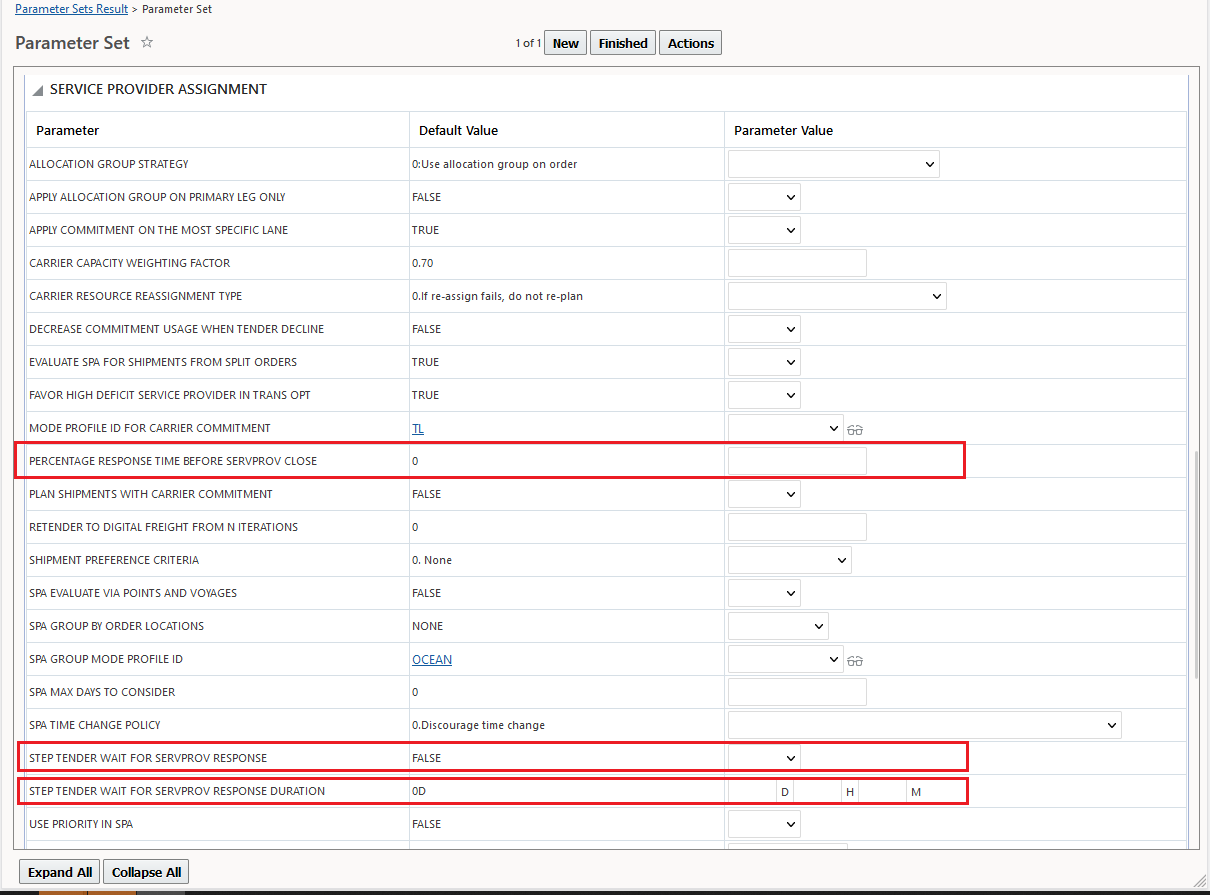Open Shipment Preference Criteria dropdown
1210x895 pixels.
coord(789,560)
